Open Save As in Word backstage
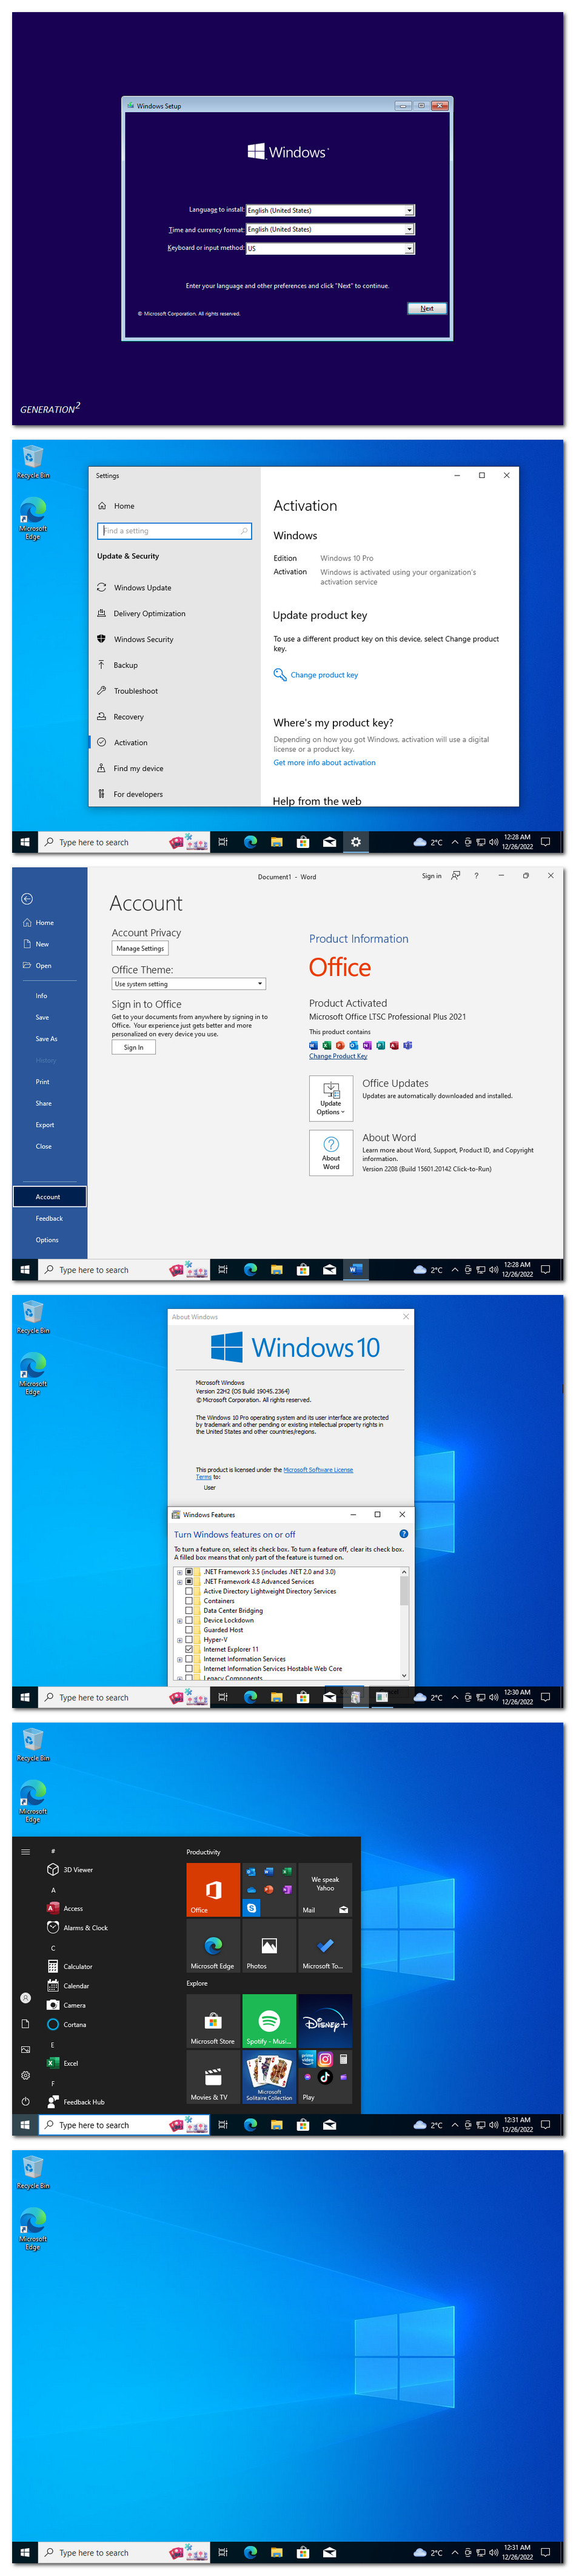 [47, 1038]
